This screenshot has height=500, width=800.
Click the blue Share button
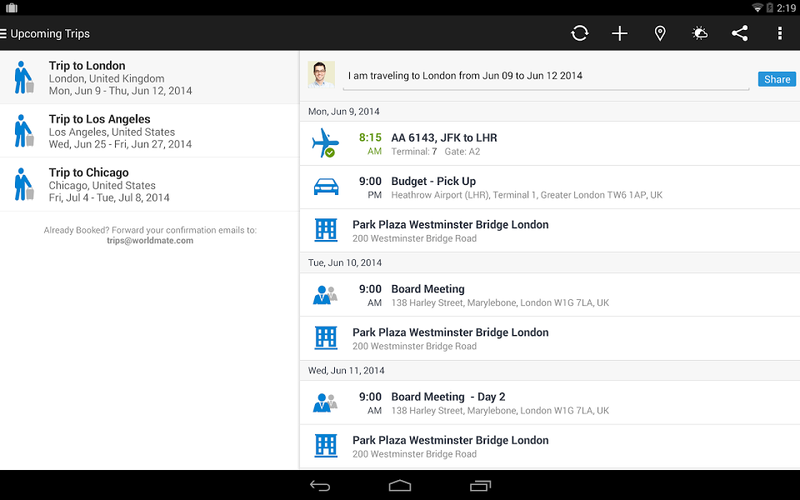[777, 79]
